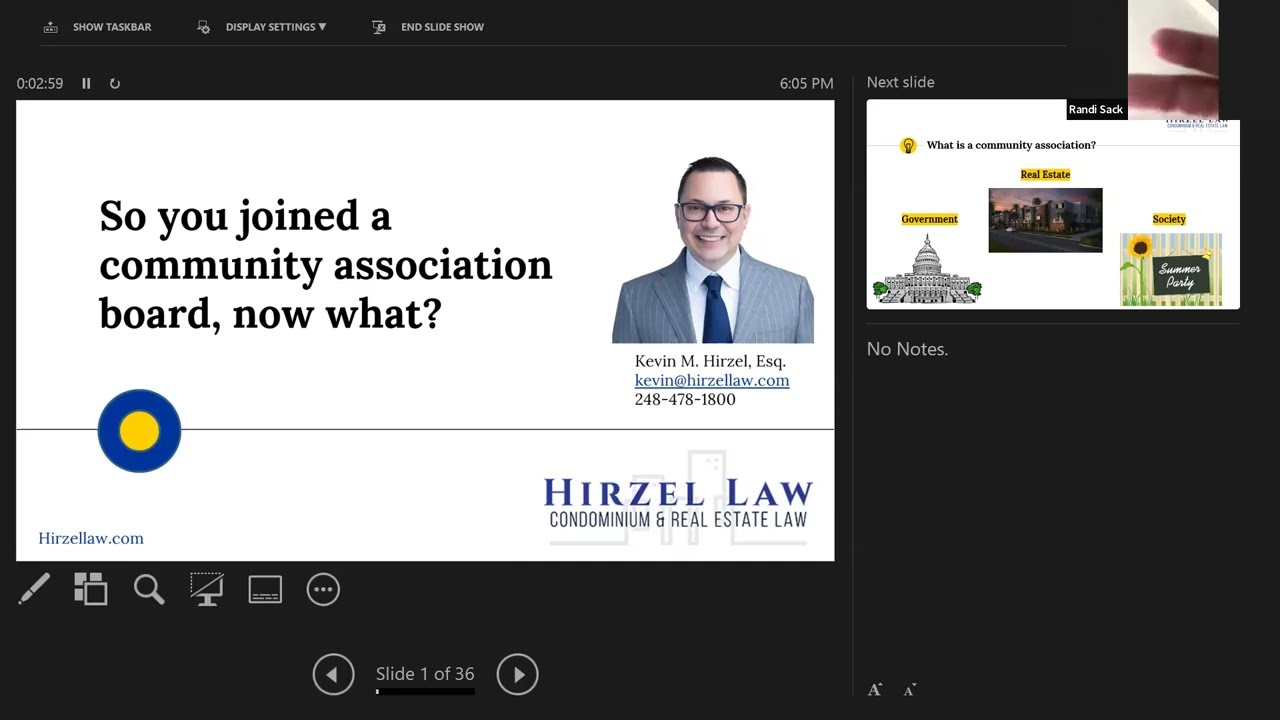Click Hirzellaw.com text on slide
The width and height of the screenshot is (1280, 720).
tap(91, 538)
